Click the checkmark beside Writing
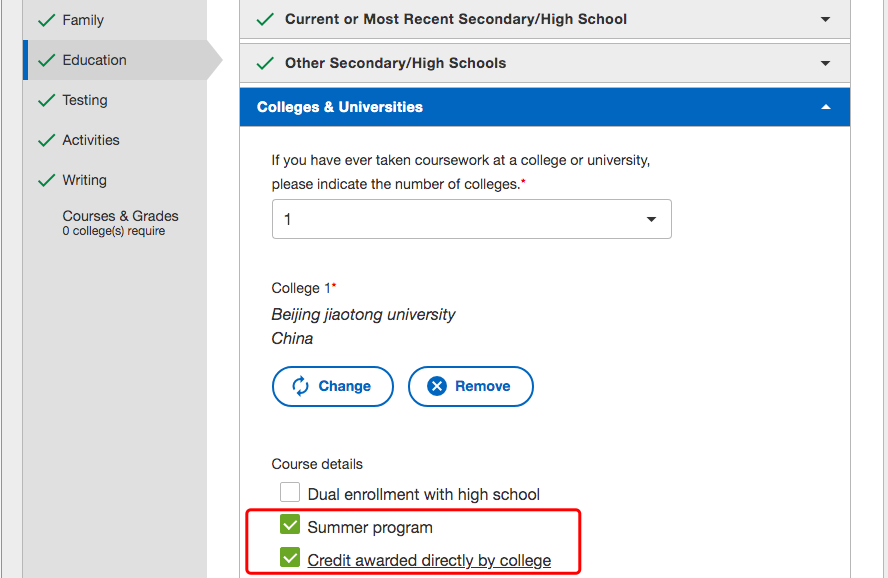The width and height of the screenshot is (888, 578). pos(46,180)
